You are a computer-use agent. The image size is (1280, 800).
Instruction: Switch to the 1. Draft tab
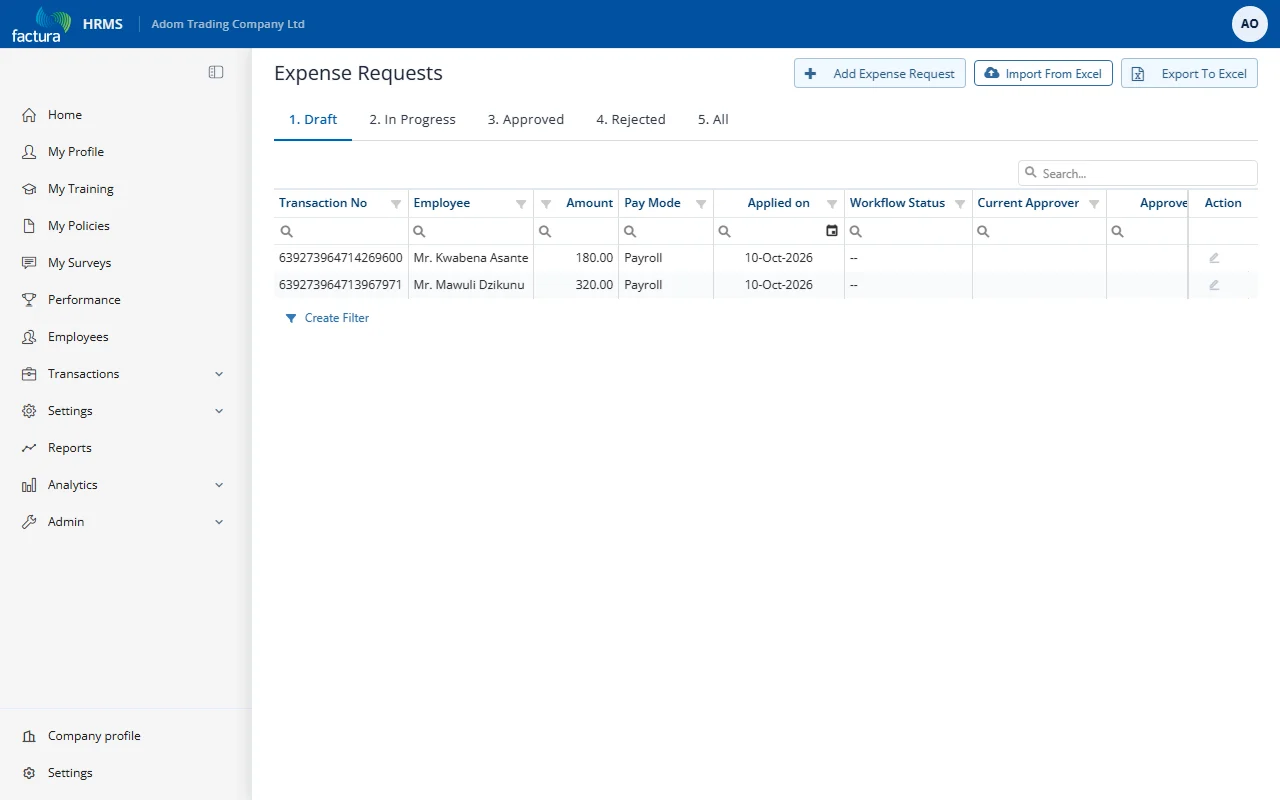coord(313,120)
